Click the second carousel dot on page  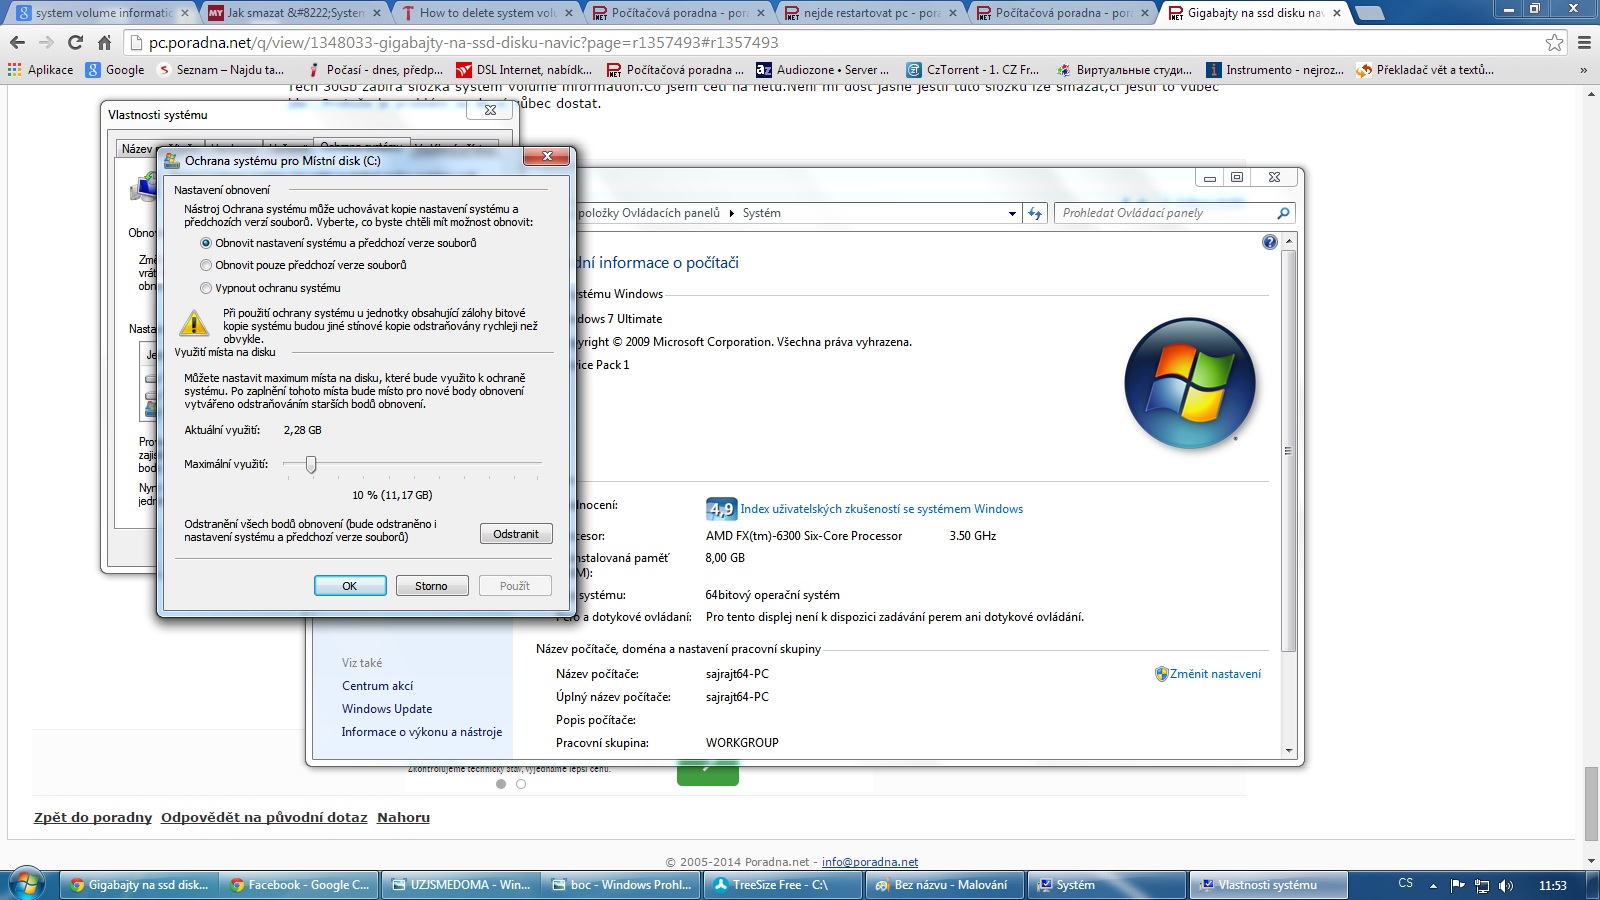coord(521,784)
